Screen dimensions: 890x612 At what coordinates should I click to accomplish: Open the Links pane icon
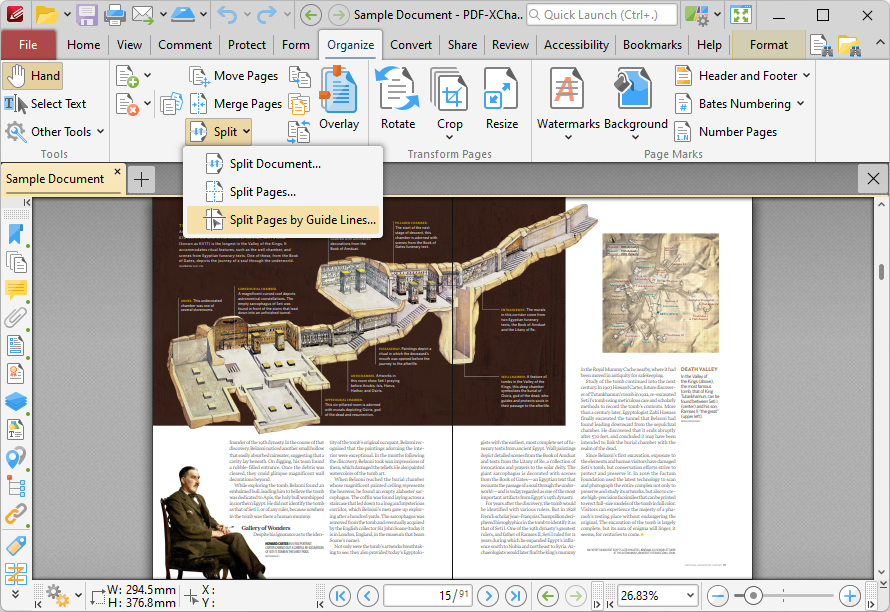click(16, 514)
